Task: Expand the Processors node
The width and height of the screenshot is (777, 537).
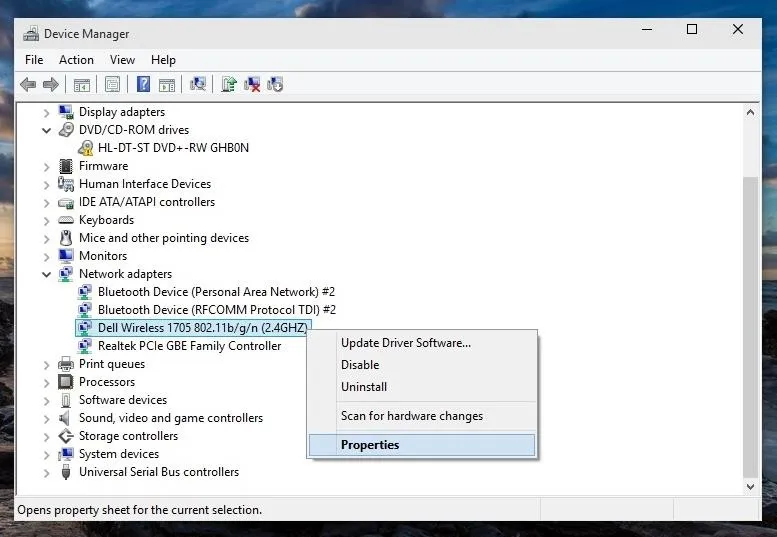Action: [47, 383]
